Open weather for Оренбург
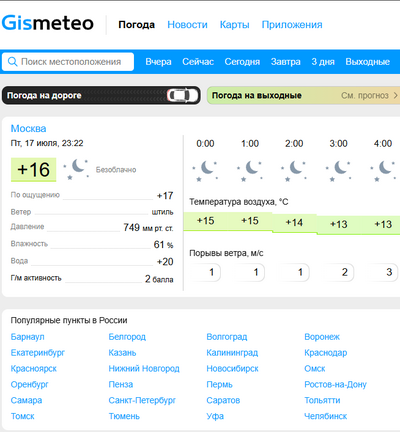400x432 pixels. click(x=29, y=385)
